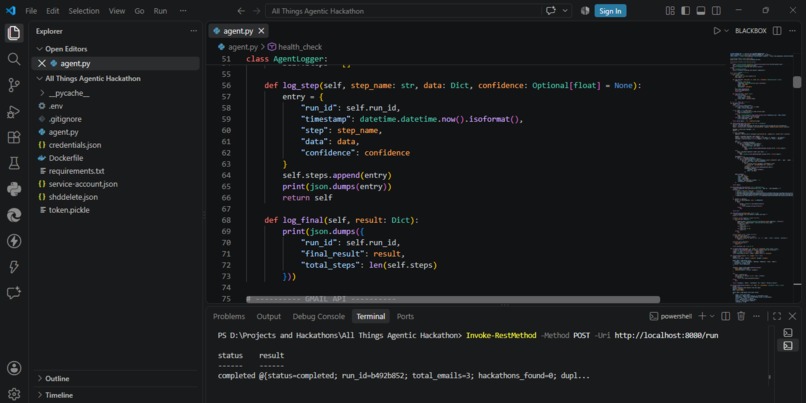
Task: Toggle the primary side bar
Action: (685, 11)
